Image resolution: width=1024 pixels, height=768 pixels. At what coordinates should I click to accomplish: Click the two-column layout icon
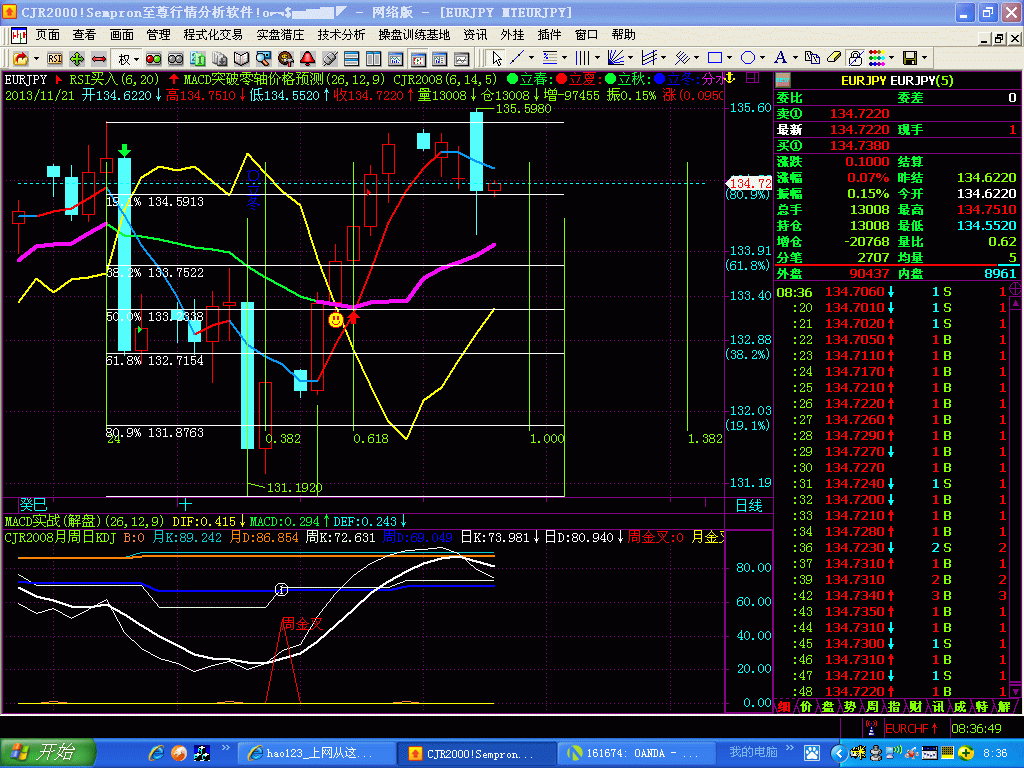click(374, 59)
